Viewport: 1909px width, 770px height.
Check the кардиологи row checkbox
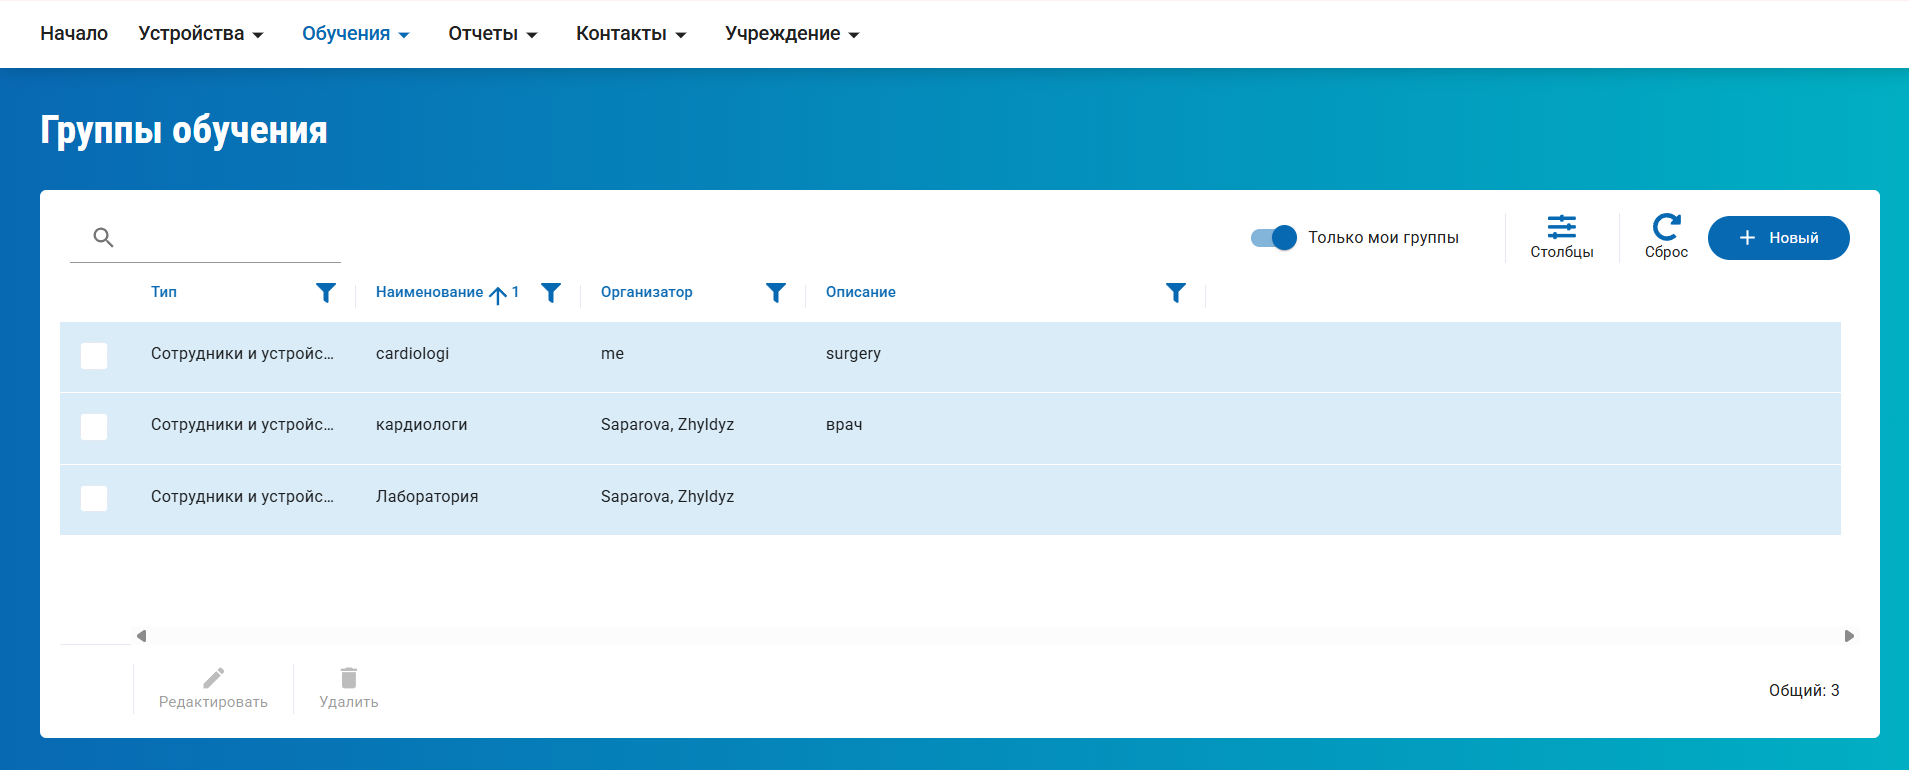pyautogui.click(x=94, y=427)
